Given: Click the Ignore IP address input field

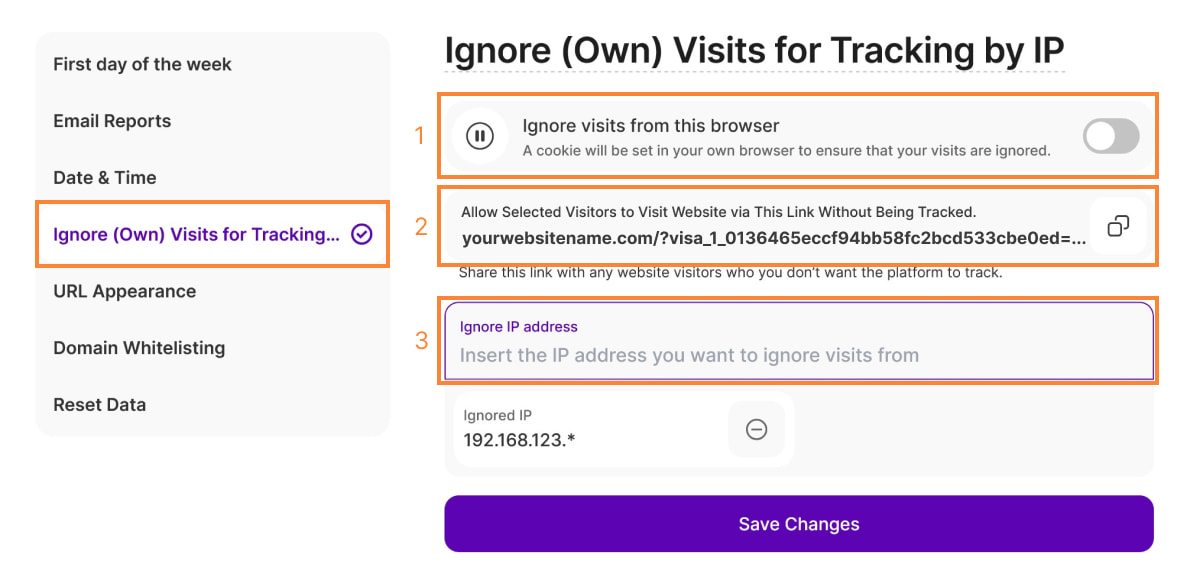Looking at the screenshot, I should click(798, 355).
